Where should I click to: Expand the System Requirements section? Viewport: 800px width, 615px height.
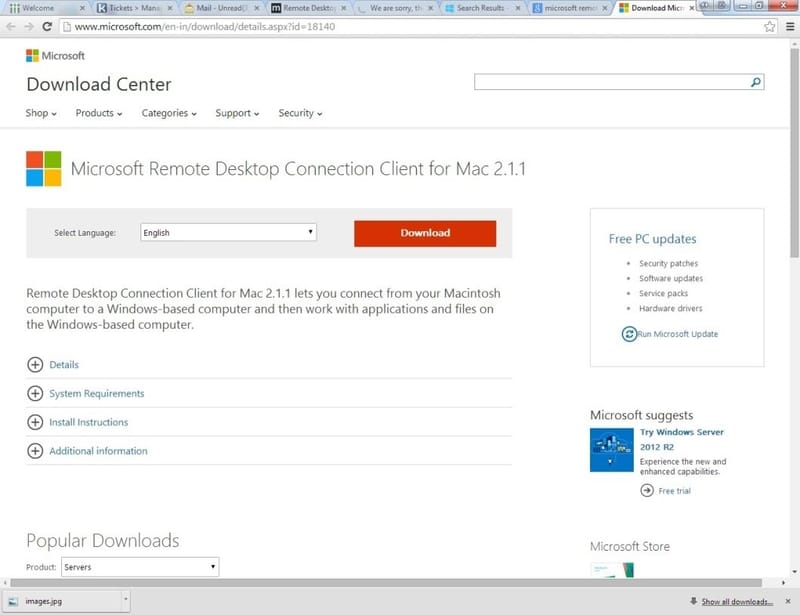coord(35,394)
